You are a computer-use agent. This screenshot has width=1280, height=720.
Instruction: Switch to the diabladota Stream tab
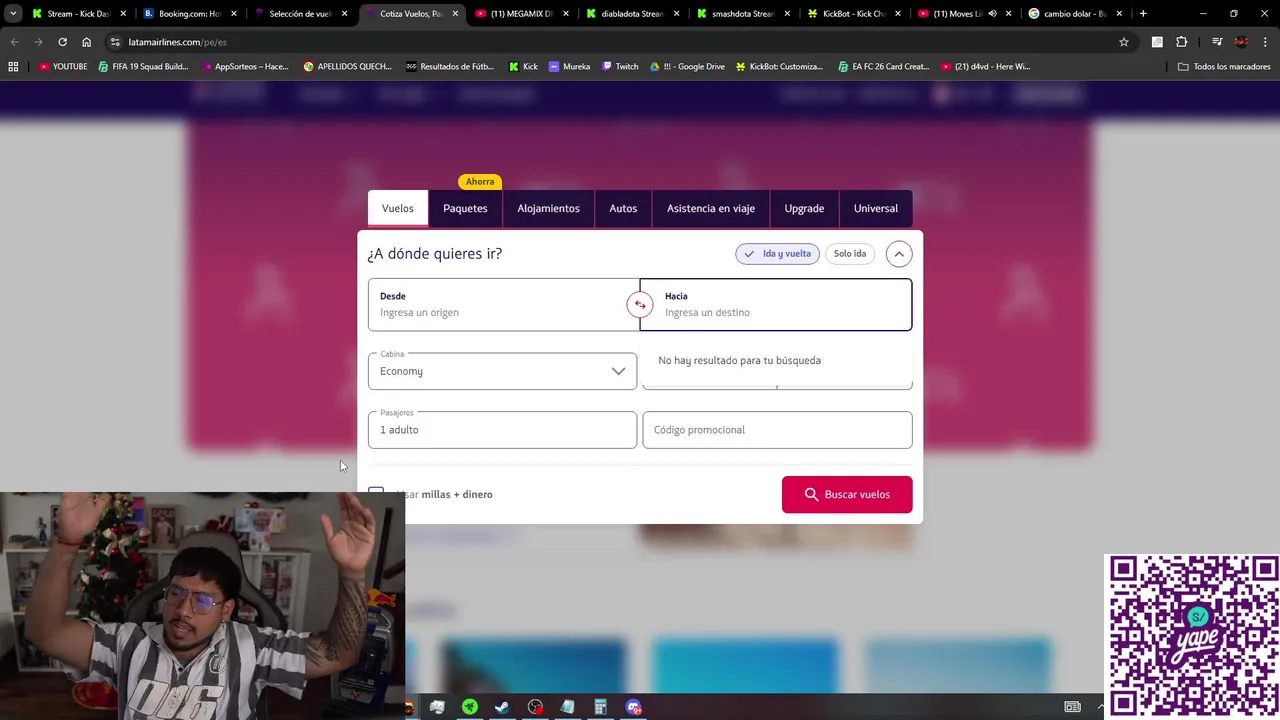(x=631, y=14)
